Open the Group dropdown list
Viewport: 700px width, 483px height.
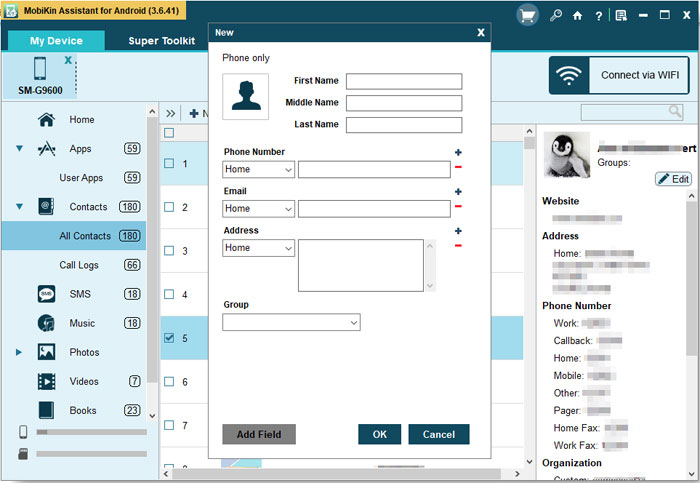[291, 322]
